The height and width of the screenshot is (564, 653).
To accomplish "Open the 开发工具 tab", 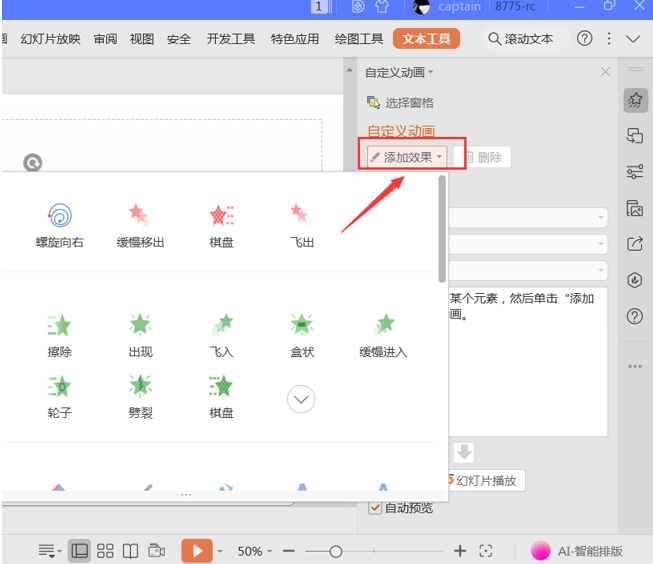I will coord(231,39).
